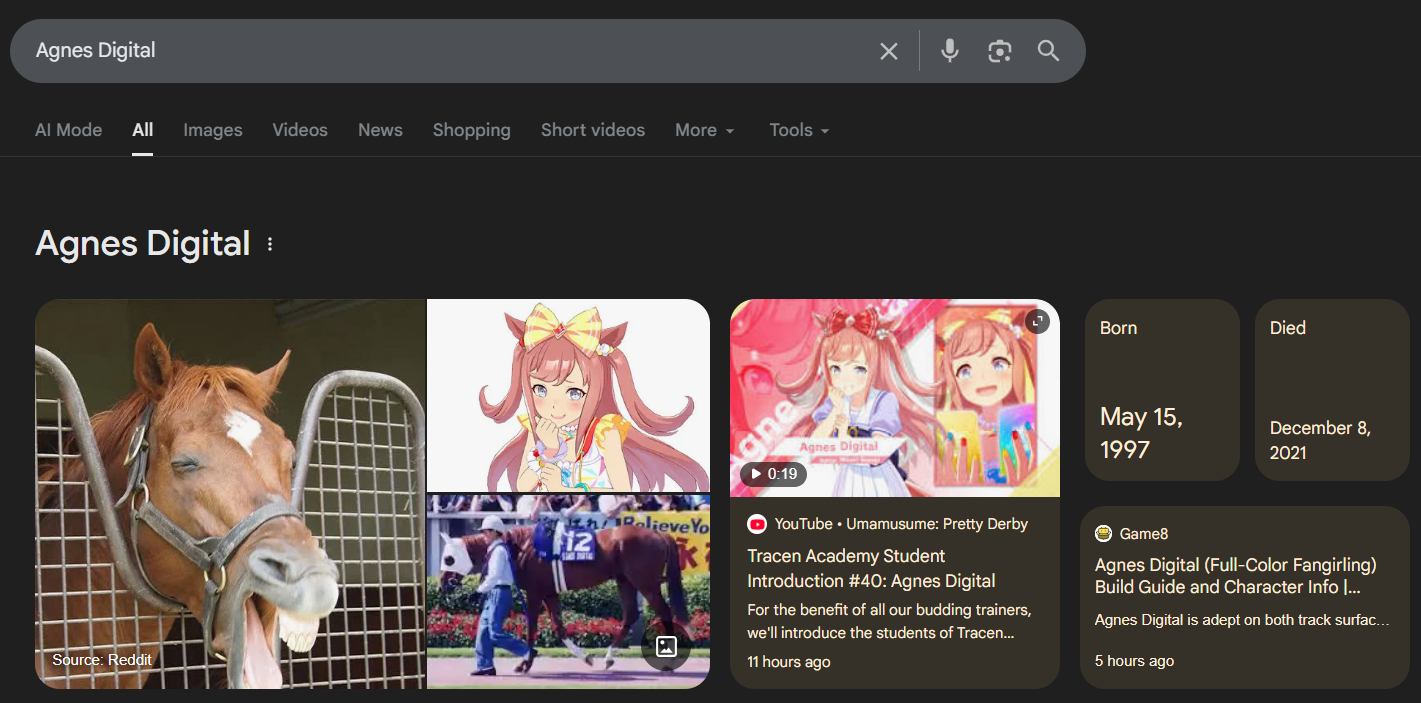Screen dimensions: 1421x703
Task: Expand the More dropdown menu
Action: tap(705, 130)
